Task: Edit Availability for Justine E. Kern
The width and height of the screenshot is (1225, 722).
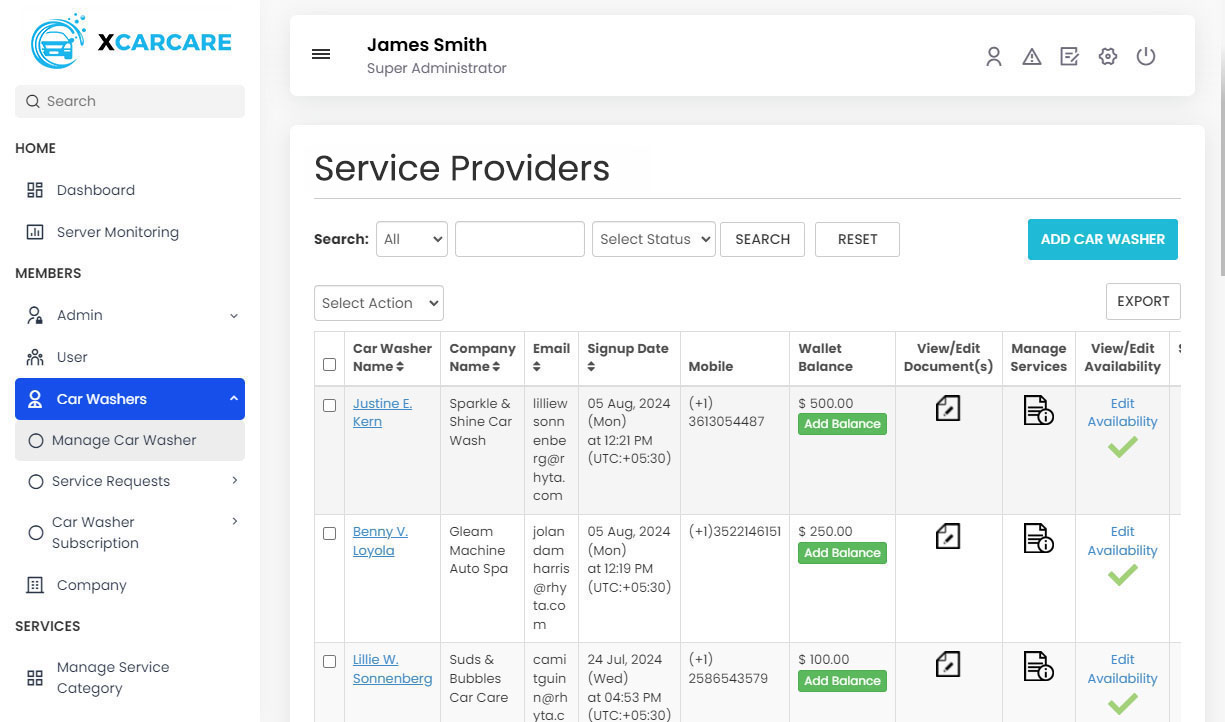Action: click(x=1122, y=412)
